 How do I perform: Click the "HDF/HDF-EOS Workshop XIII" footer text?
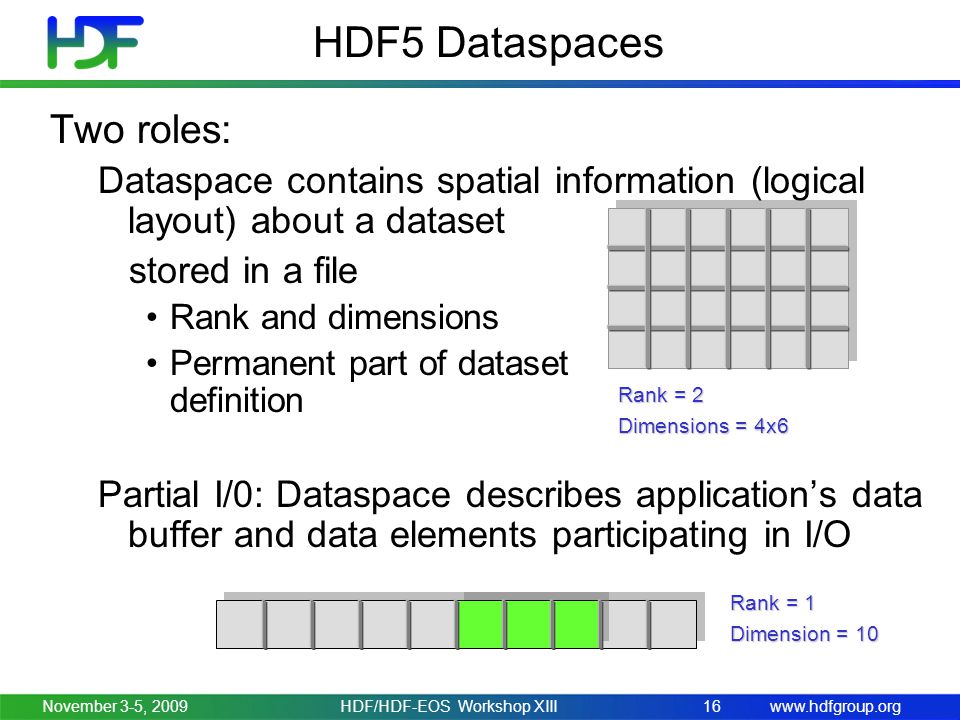pyautogui.click(x=449, y=706)
